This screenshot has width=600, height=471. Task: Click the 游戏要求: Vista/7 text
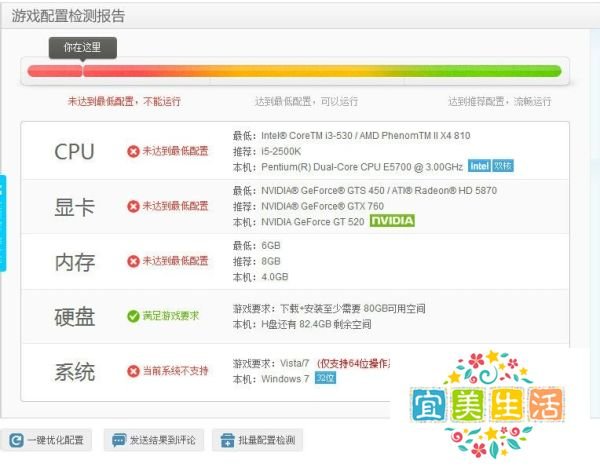tap(271, 363)
